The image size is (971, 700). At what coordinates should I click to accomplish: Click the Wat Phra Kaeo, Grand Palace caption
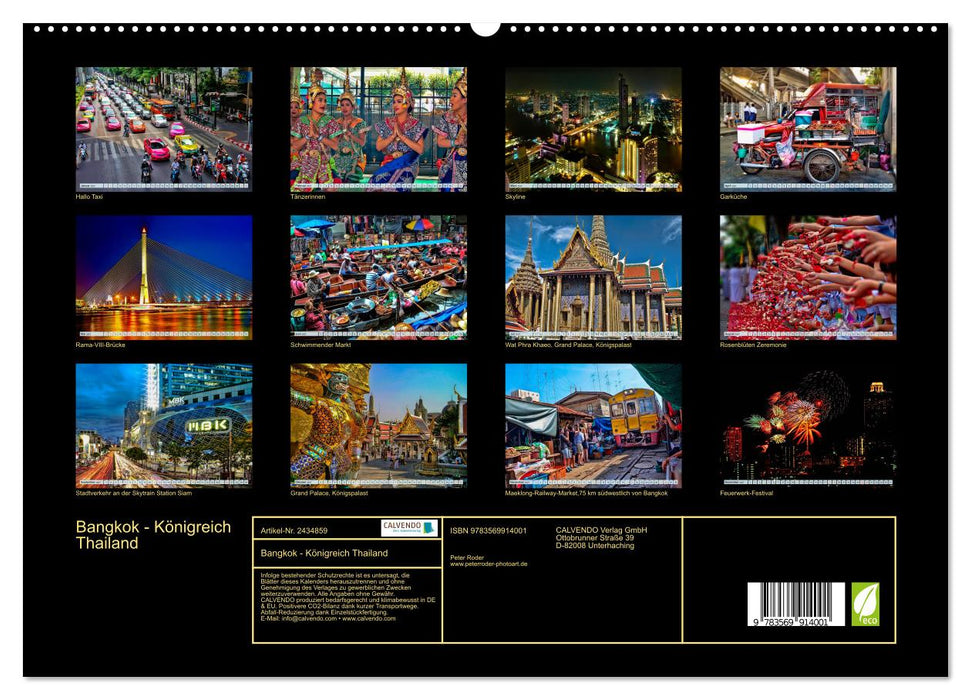pos(568,345)
